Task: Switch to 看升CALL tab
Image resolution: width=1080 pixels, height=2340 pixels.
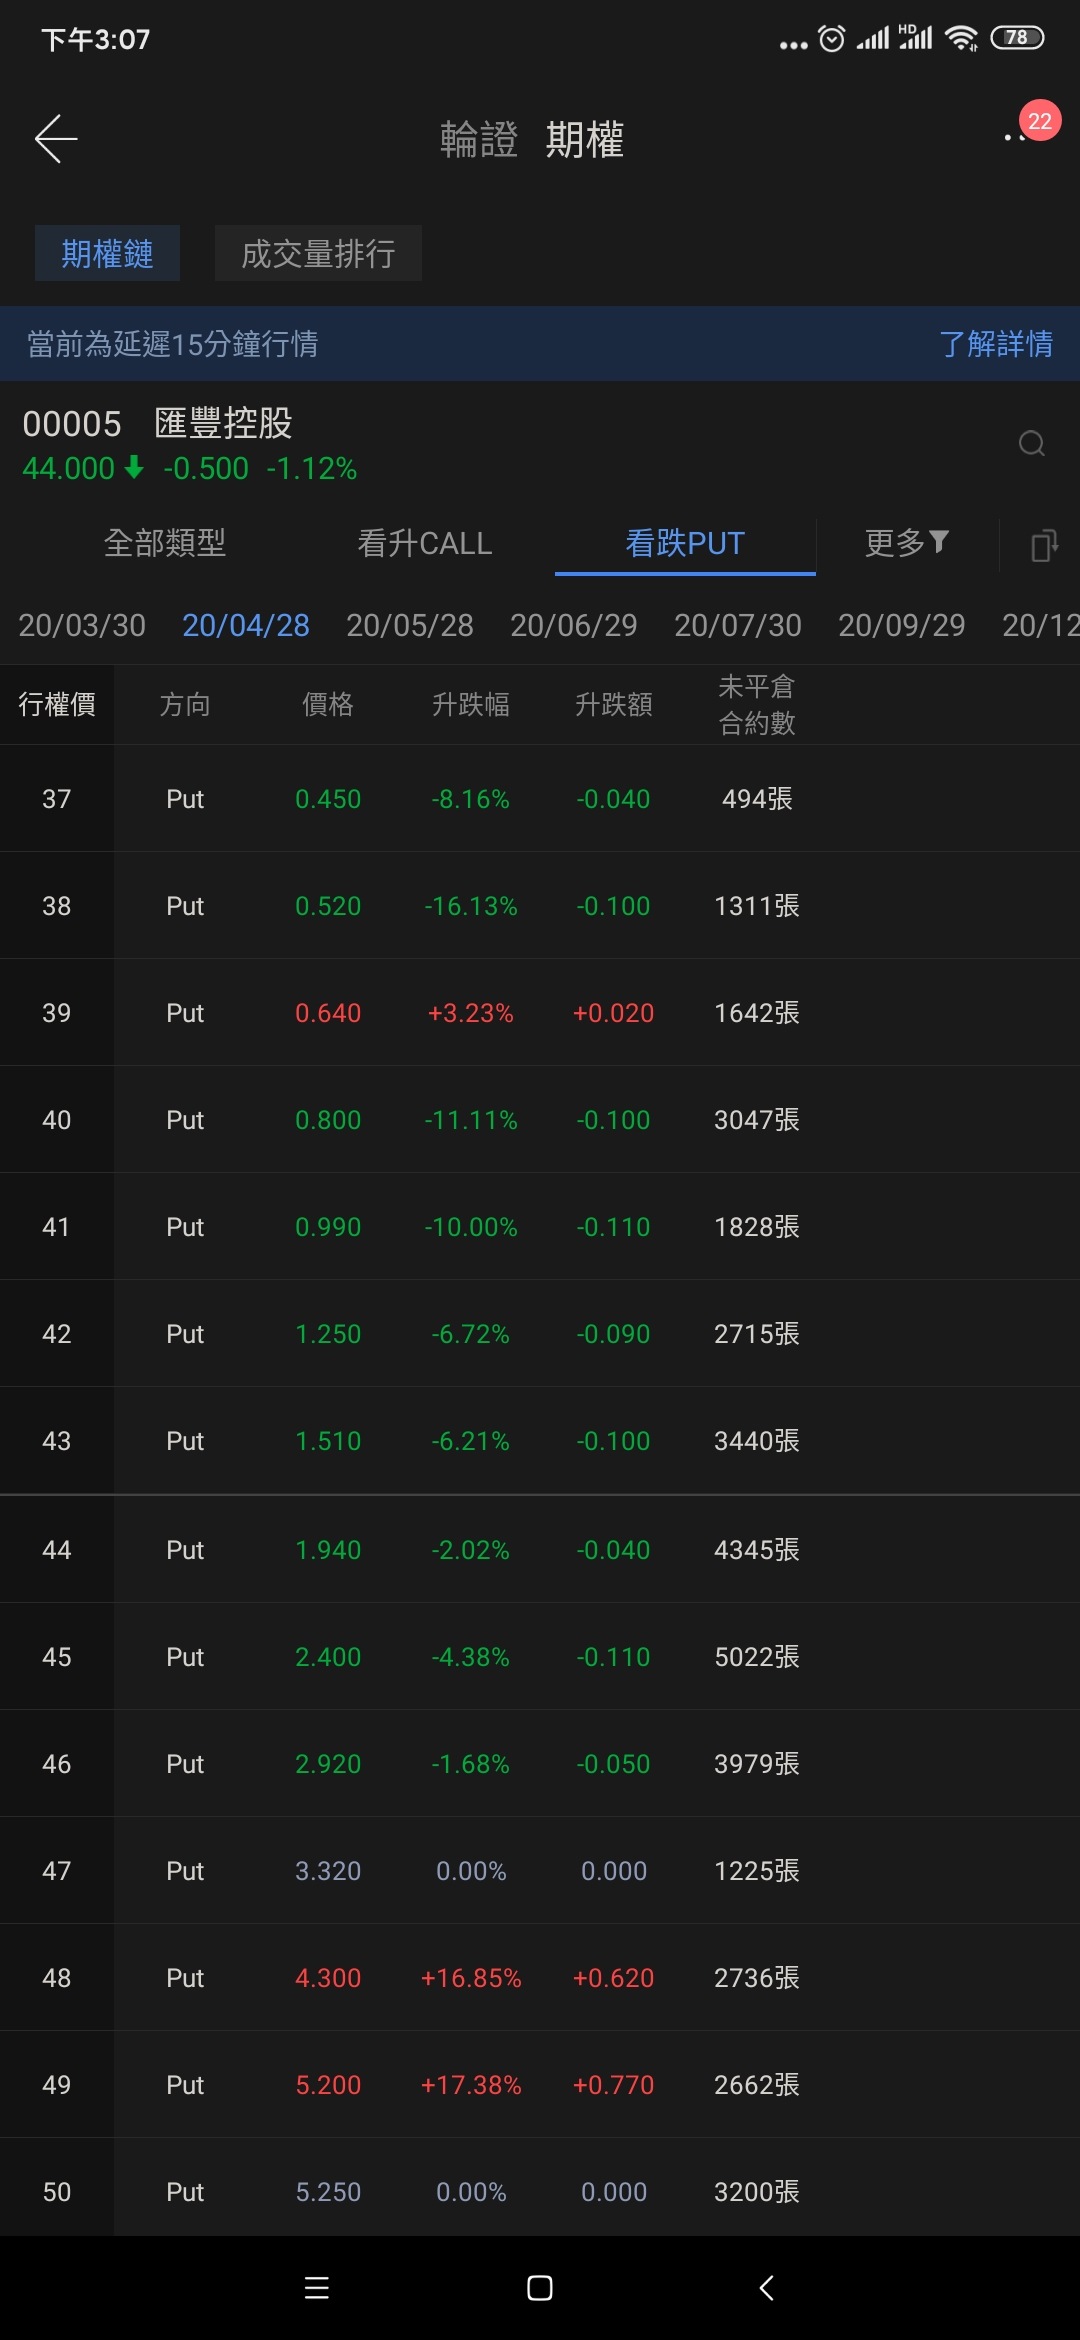Action: 425,543
